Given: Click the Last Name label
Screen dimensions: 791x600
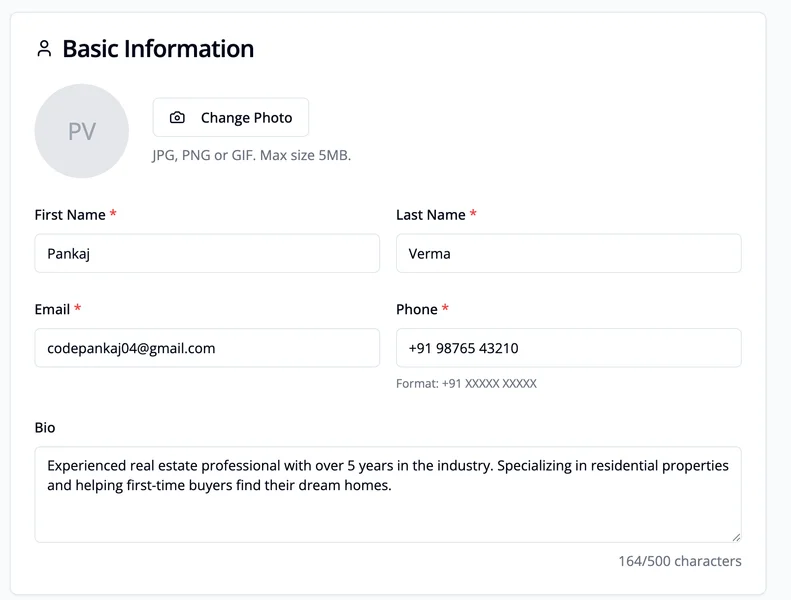Looking at the screenshot, I should tap(430, 215).
